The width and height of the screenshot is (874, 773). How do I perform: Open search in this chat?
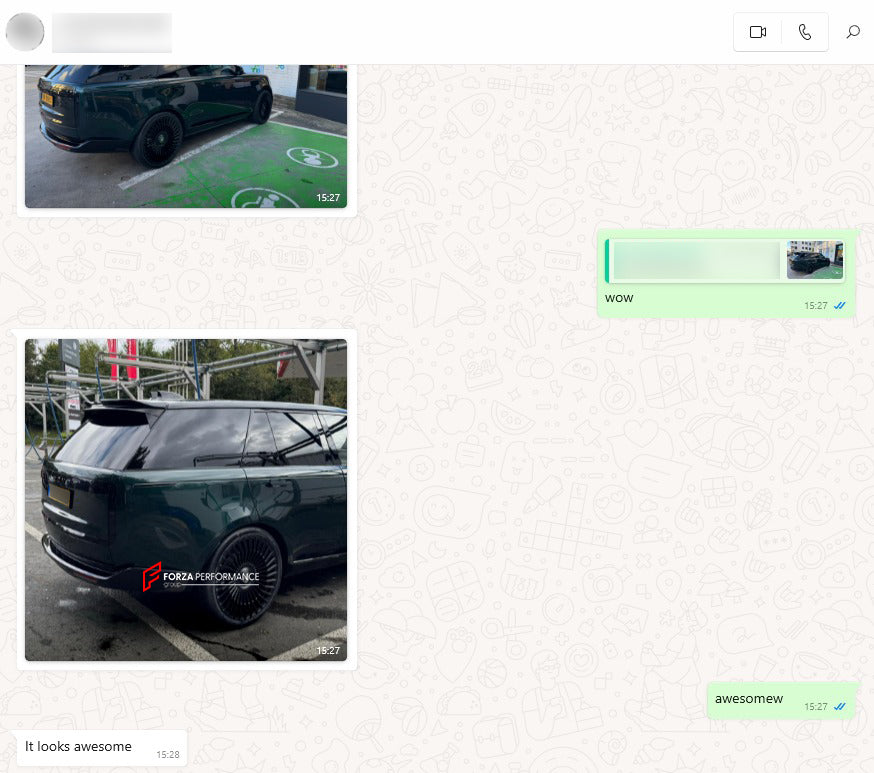[853, 32]
